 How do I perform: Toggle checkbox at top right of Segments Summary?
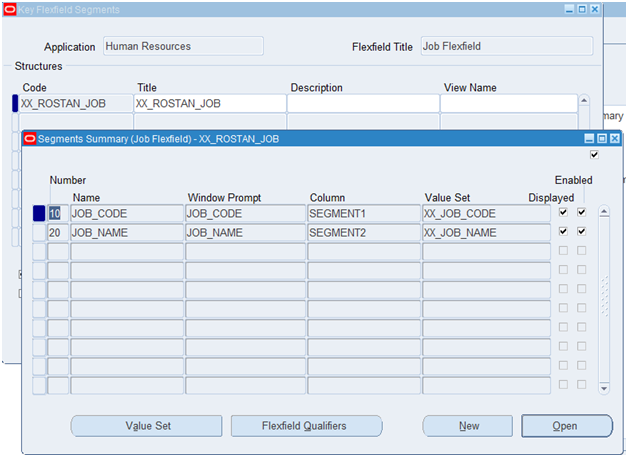[x=594, y=155]
